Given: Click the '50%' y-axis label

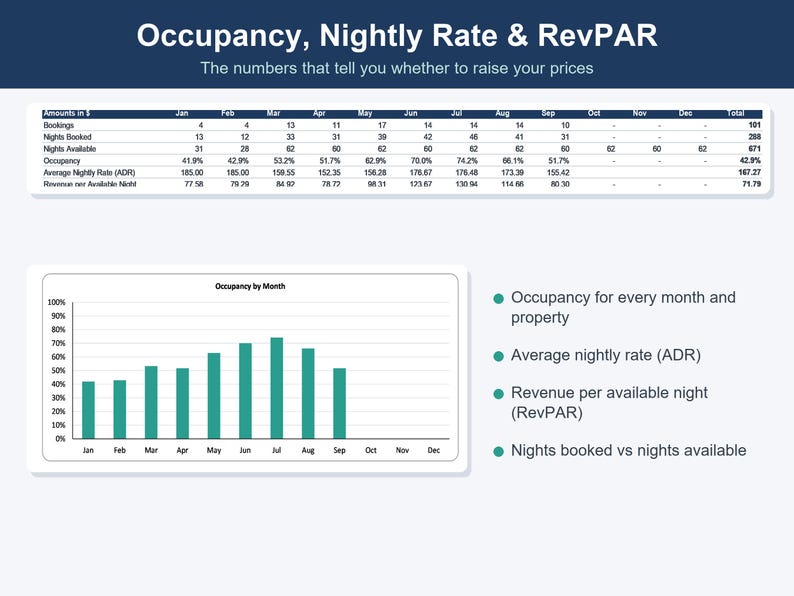Looking at the screenshot, I should click(58, 371).
